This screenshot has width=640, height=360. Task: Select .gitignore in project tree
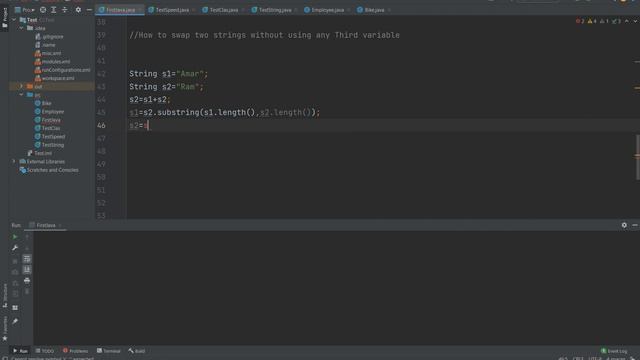[49, 36]
